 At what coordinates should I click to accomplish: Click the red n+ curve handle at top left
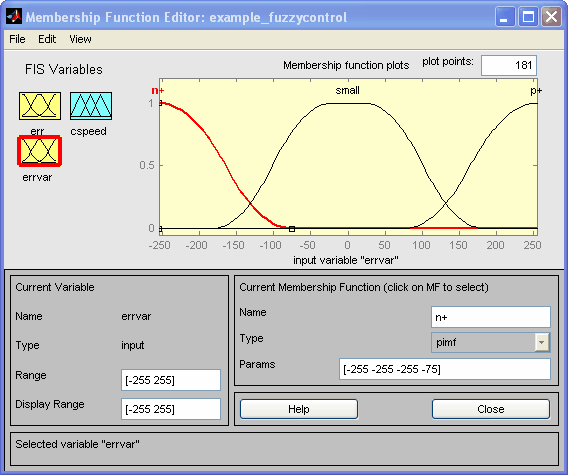pos(160,103)
